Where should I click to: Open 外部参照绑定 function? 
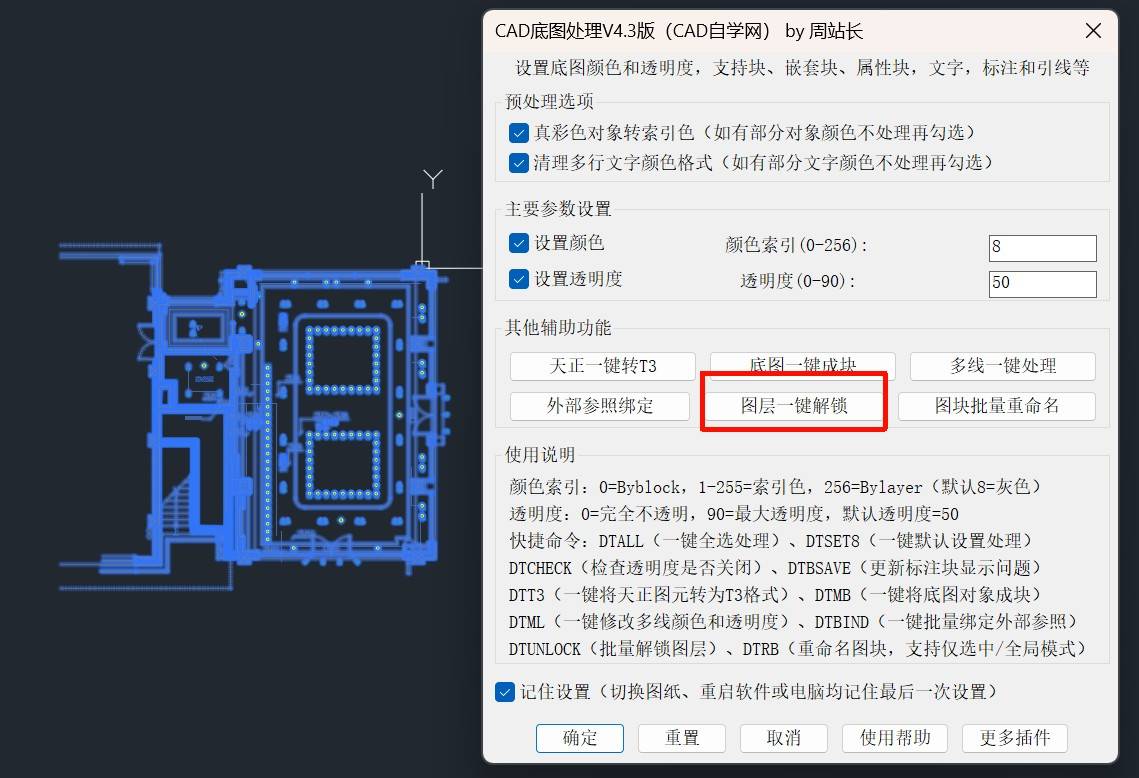click(600, 405)
